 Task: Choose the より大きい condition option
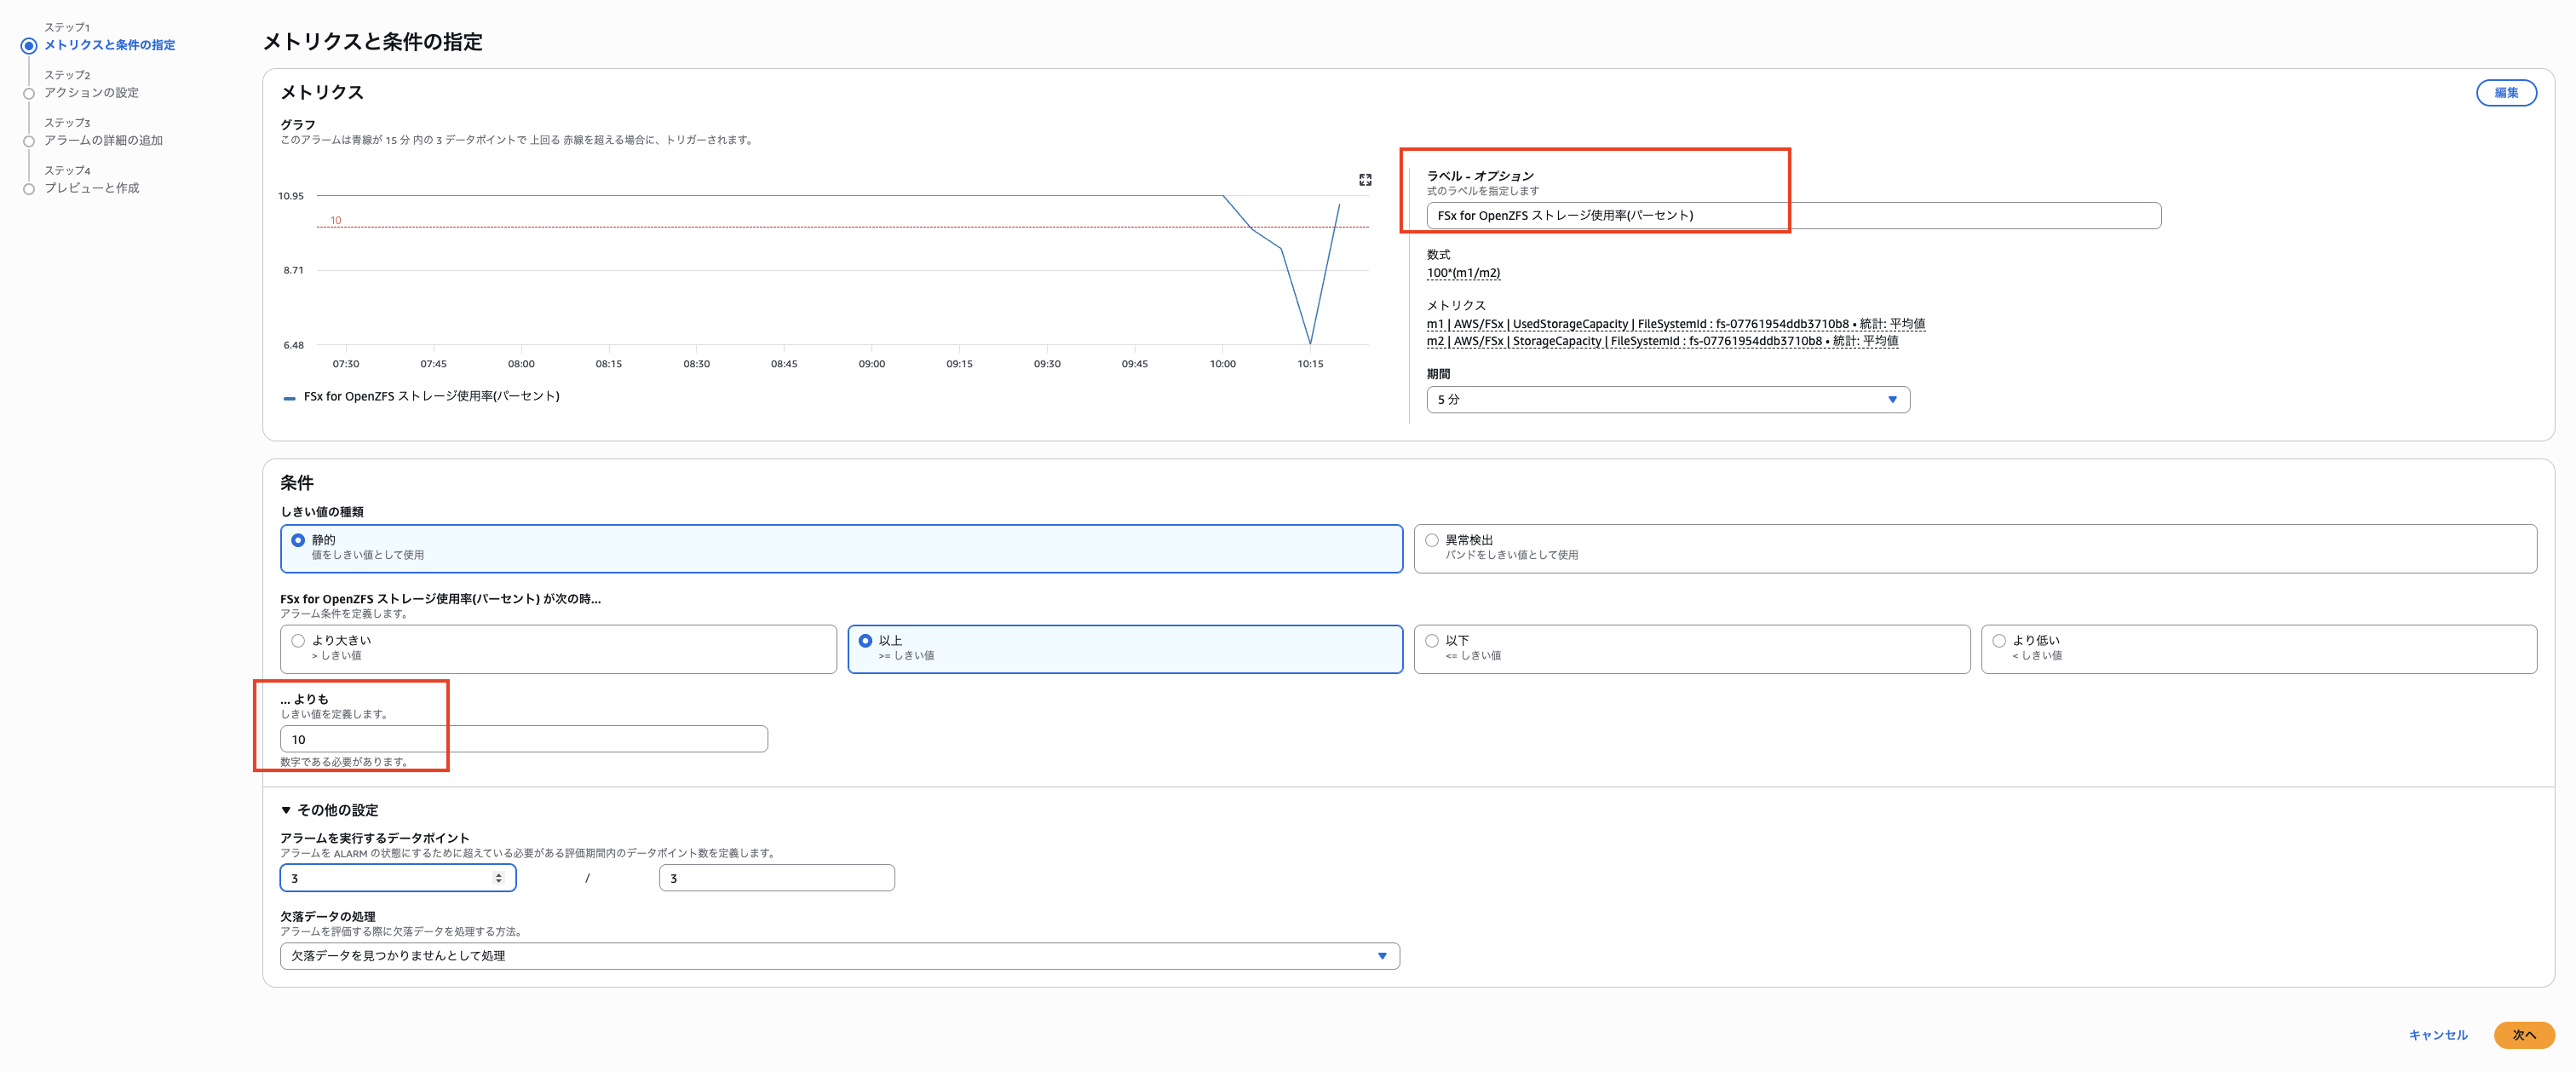pyautogui.click(x=298, y=641)
